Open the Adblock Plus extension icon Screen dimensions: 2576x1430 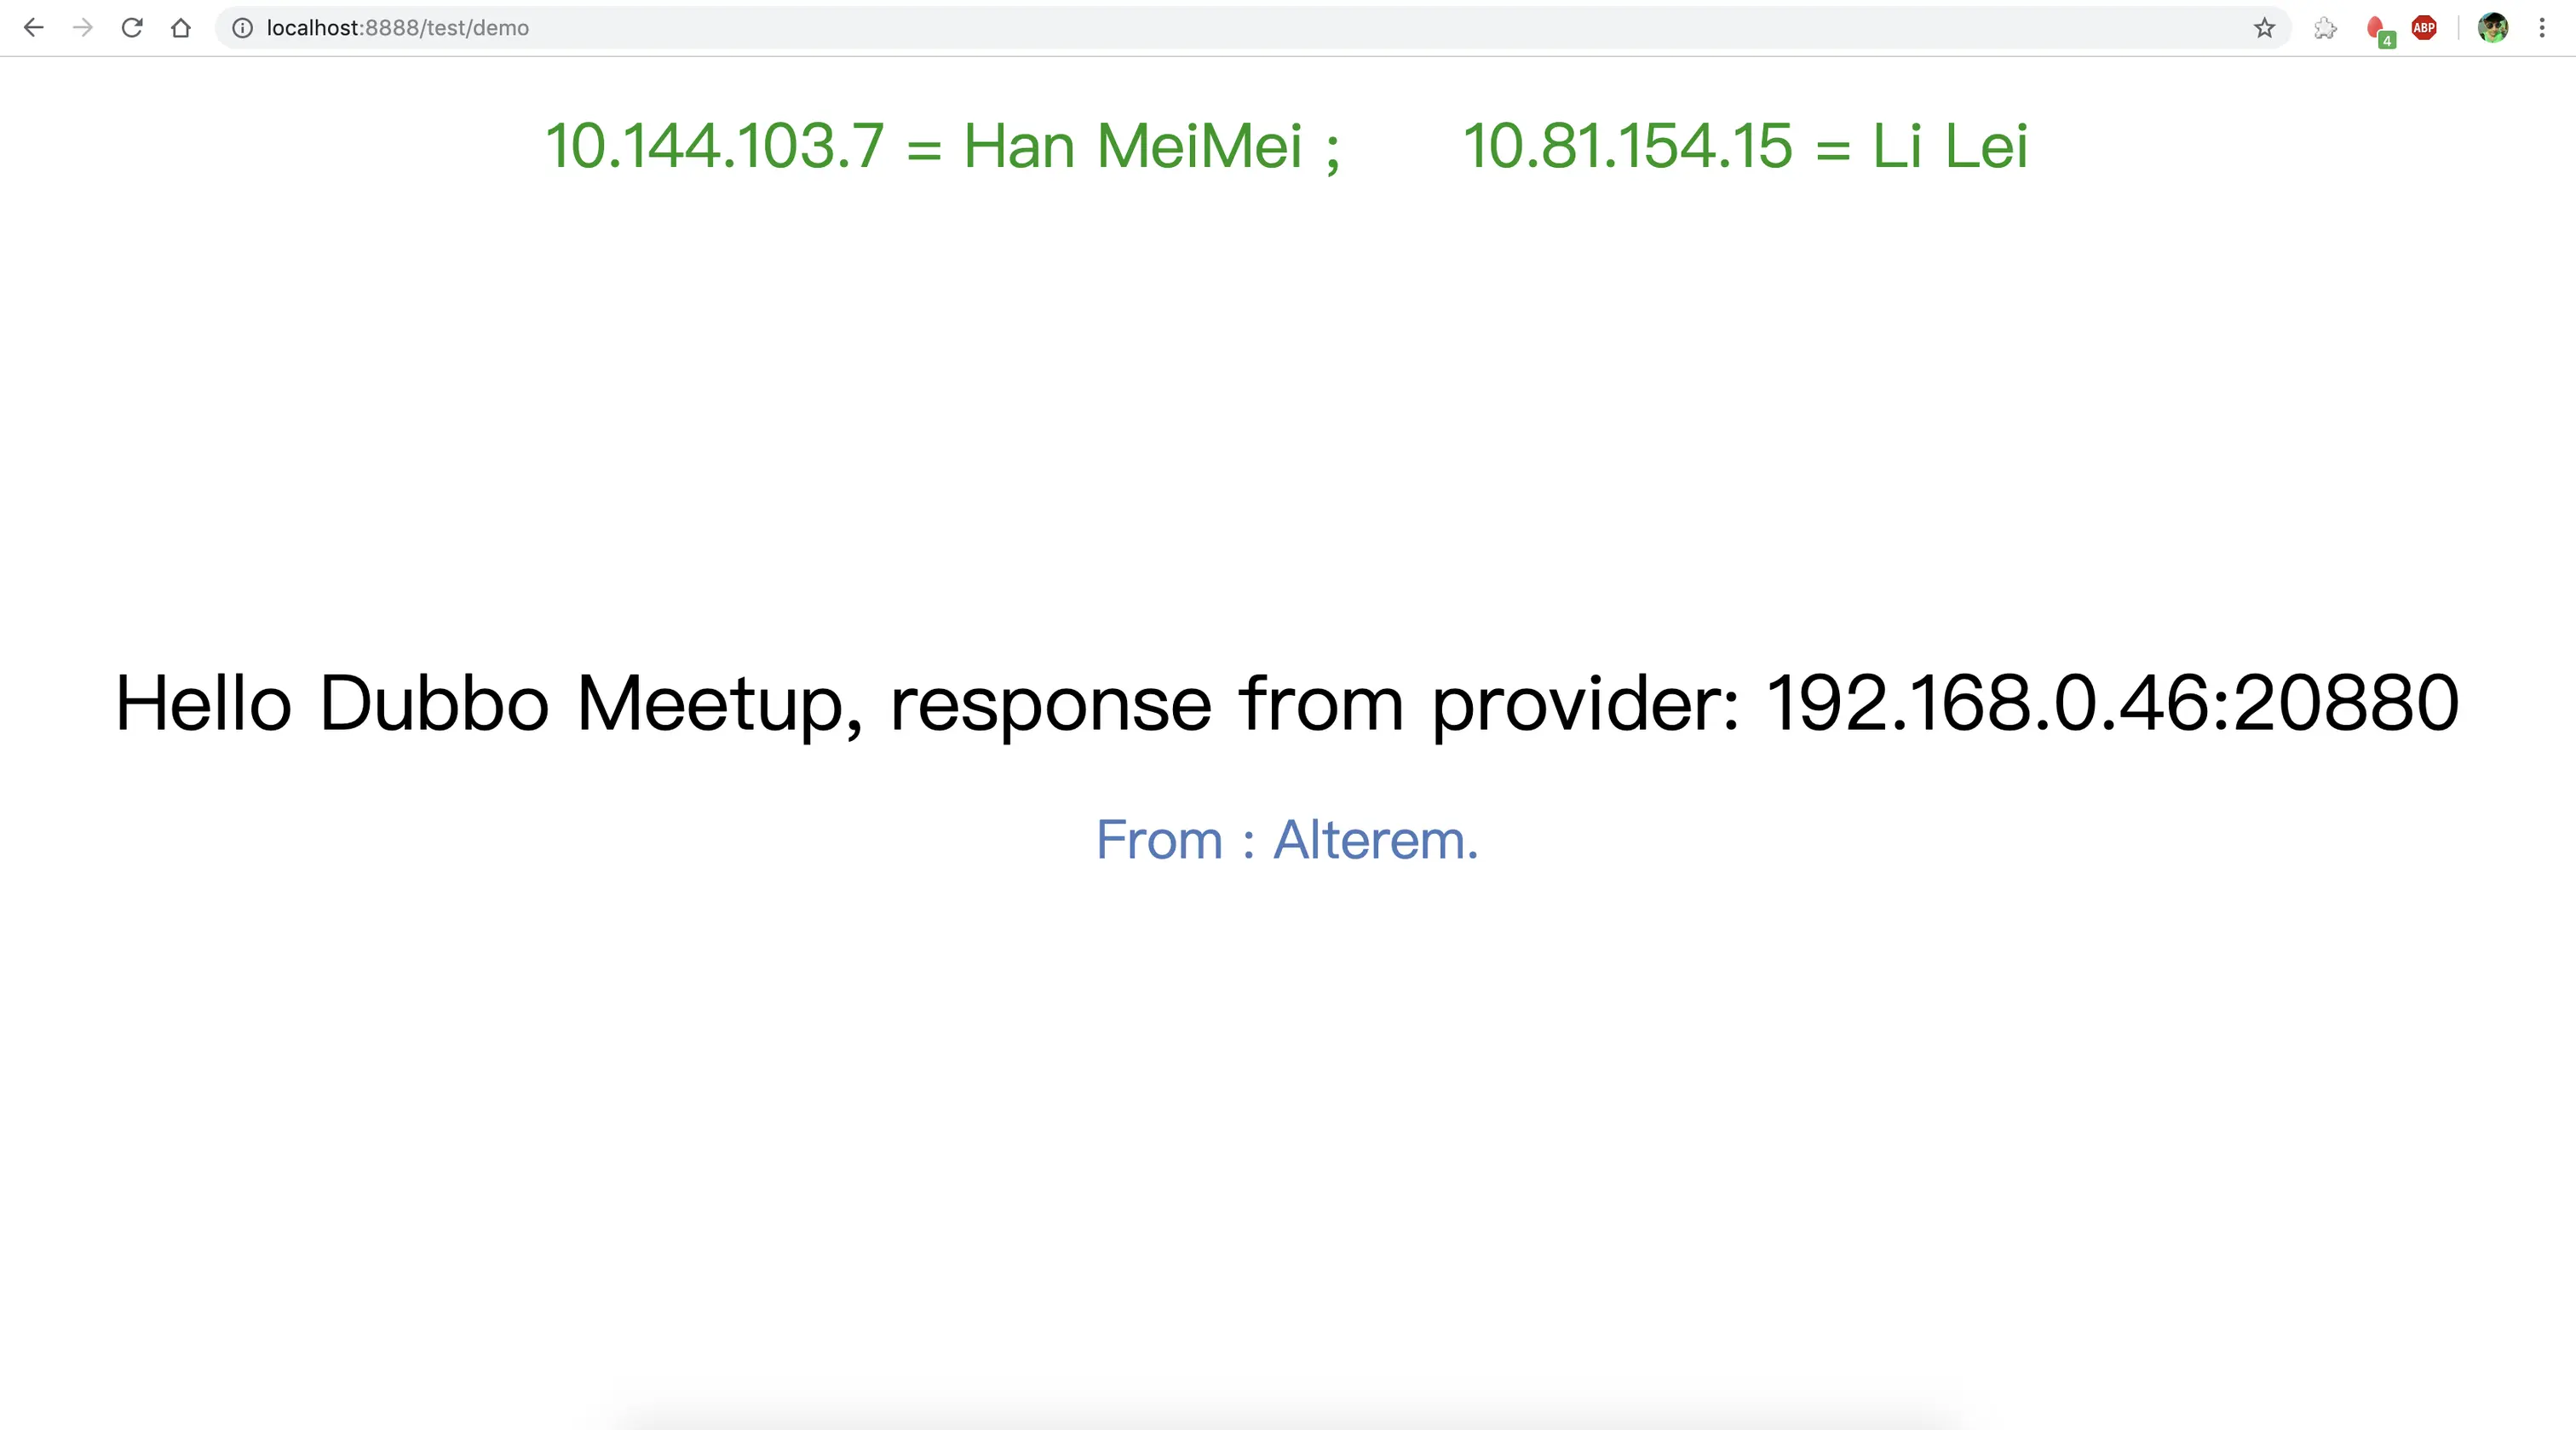(2424, 28)
